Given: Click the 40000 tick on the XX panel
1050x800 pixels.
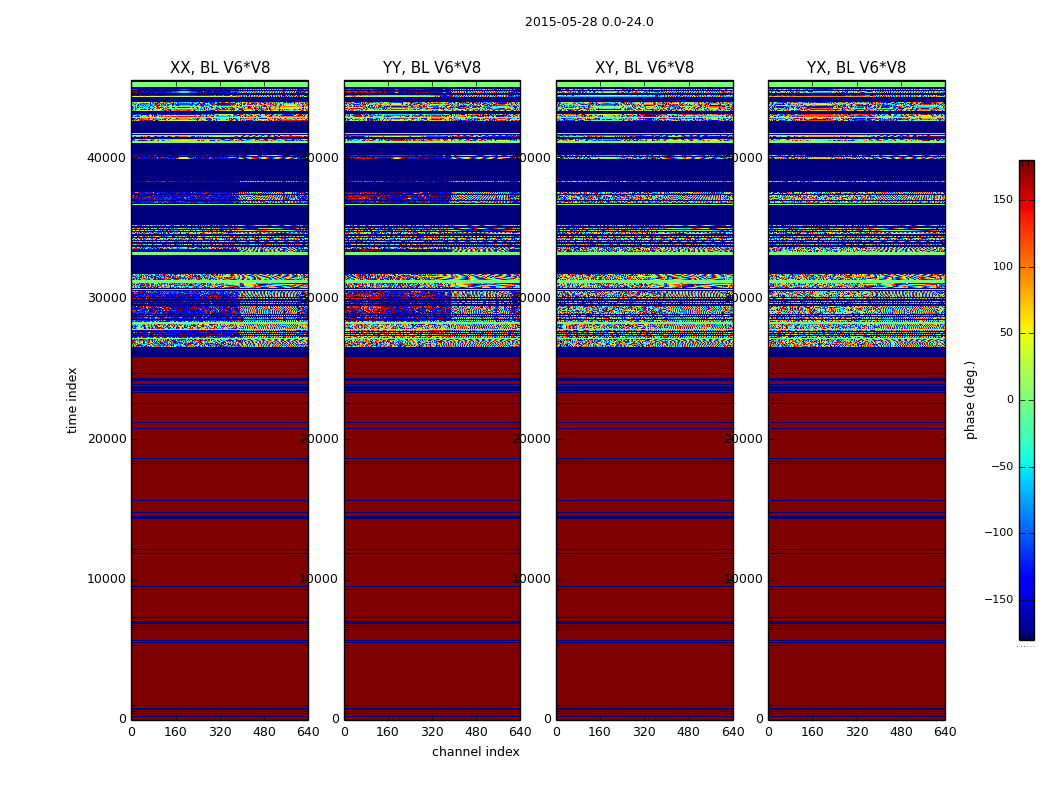Looking at the screenshot, I should click(106, 157).
